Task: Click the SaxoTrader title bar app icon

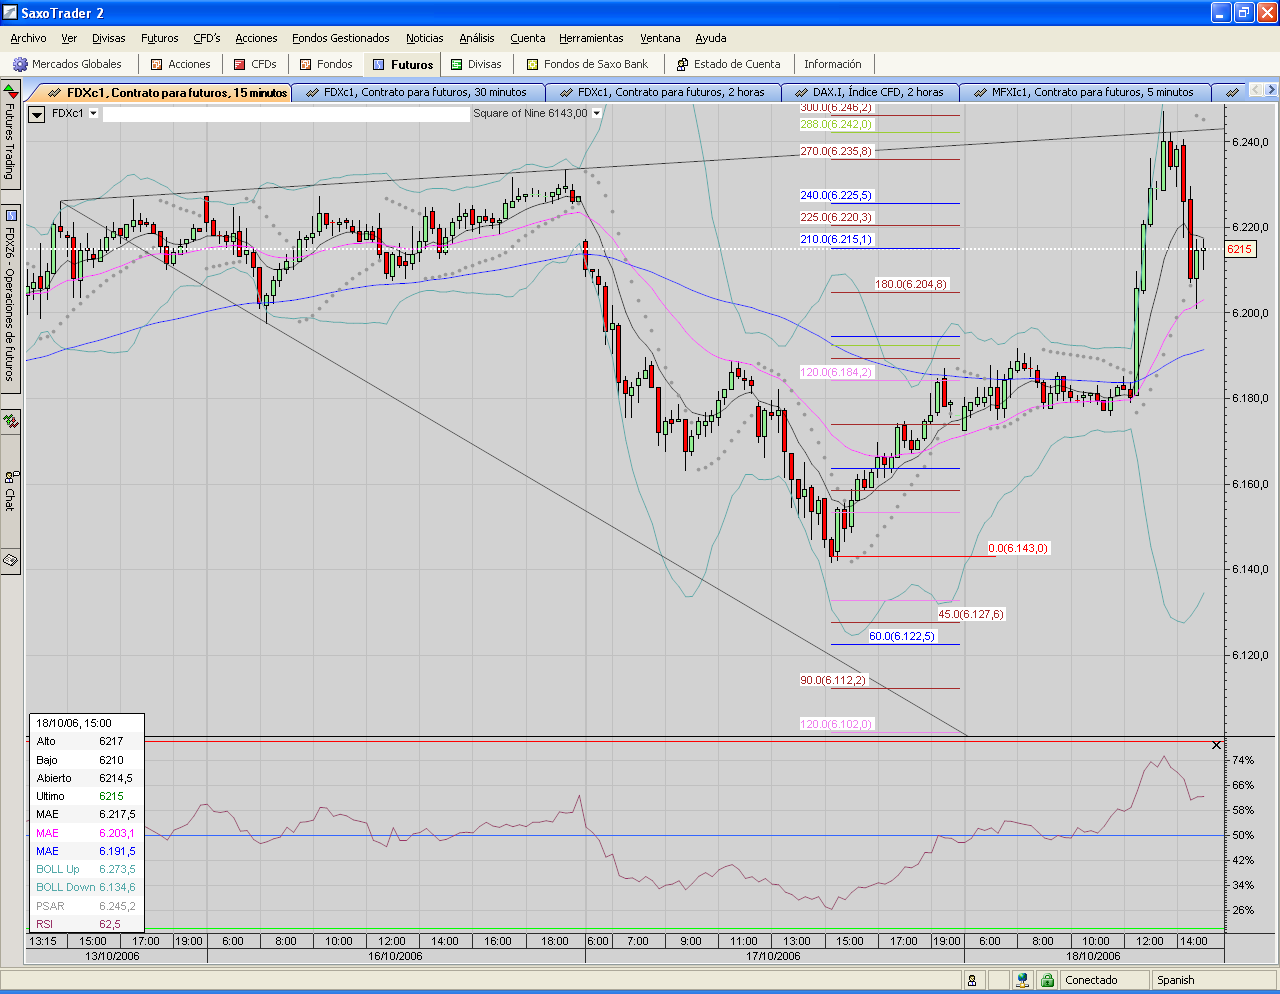Action: pos(10,13)
